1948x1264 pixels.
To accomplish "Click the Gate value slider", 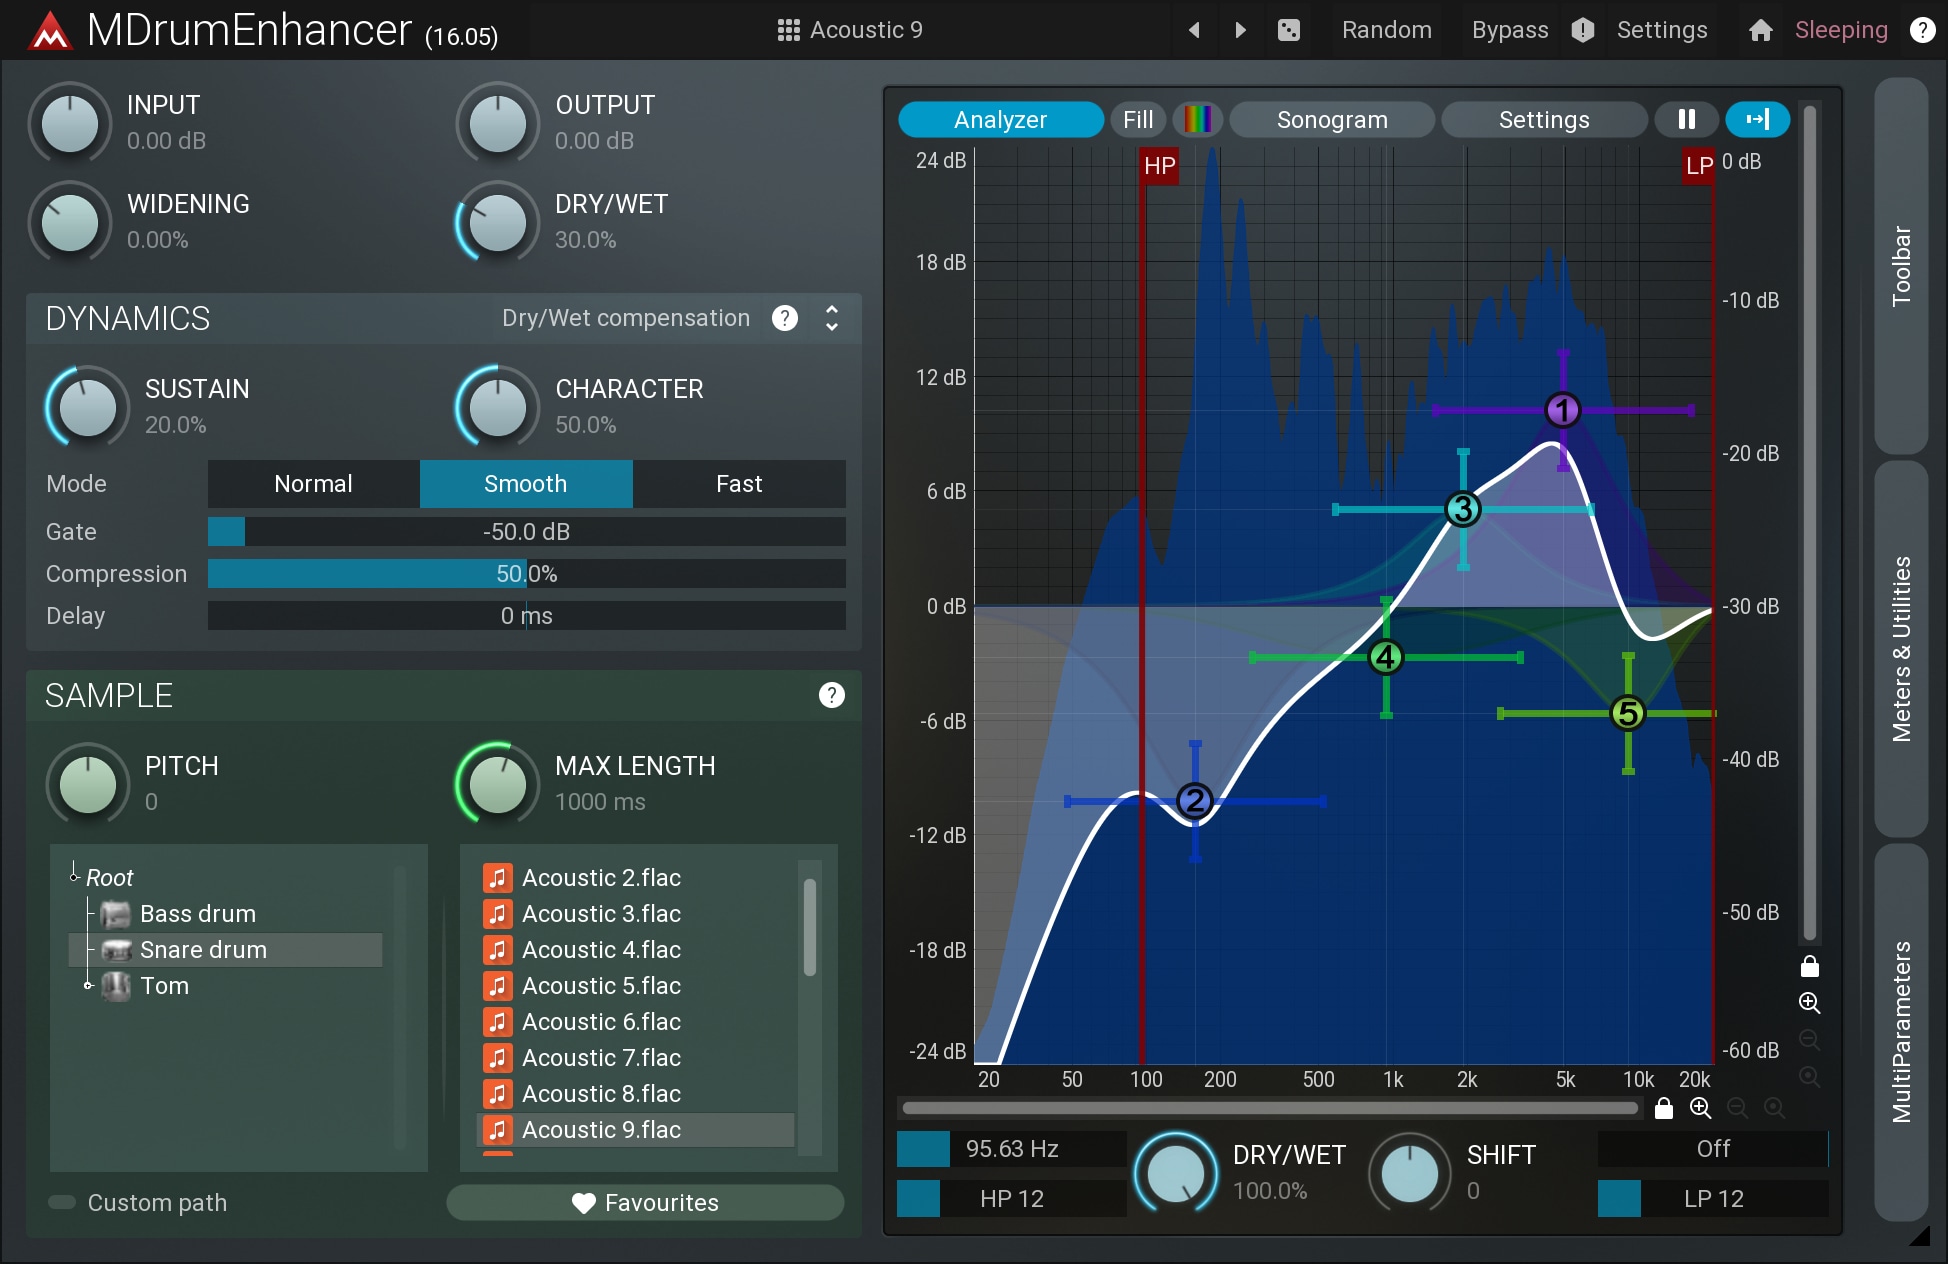I will pos(527,532).
